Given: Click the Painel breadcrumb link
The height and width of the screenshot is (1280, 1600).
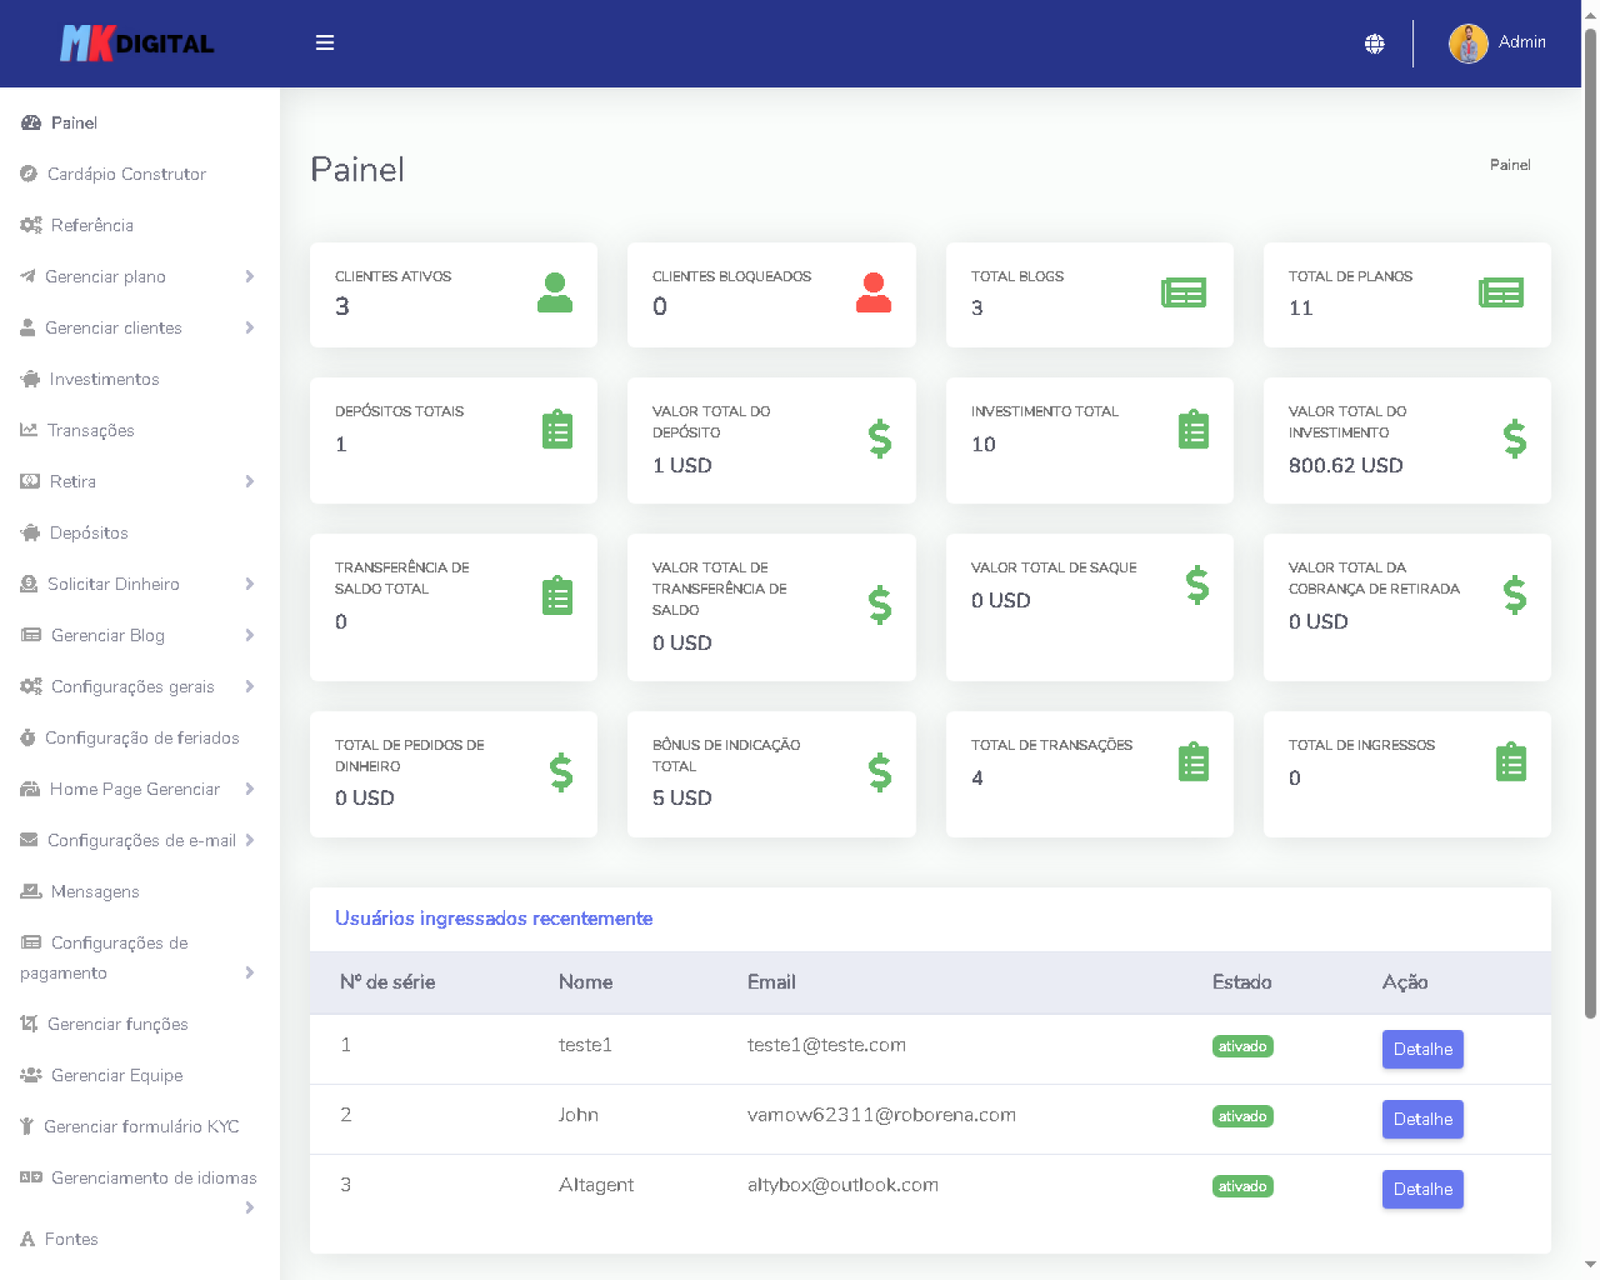Looking at the screenshot, I should [1509, 165].
